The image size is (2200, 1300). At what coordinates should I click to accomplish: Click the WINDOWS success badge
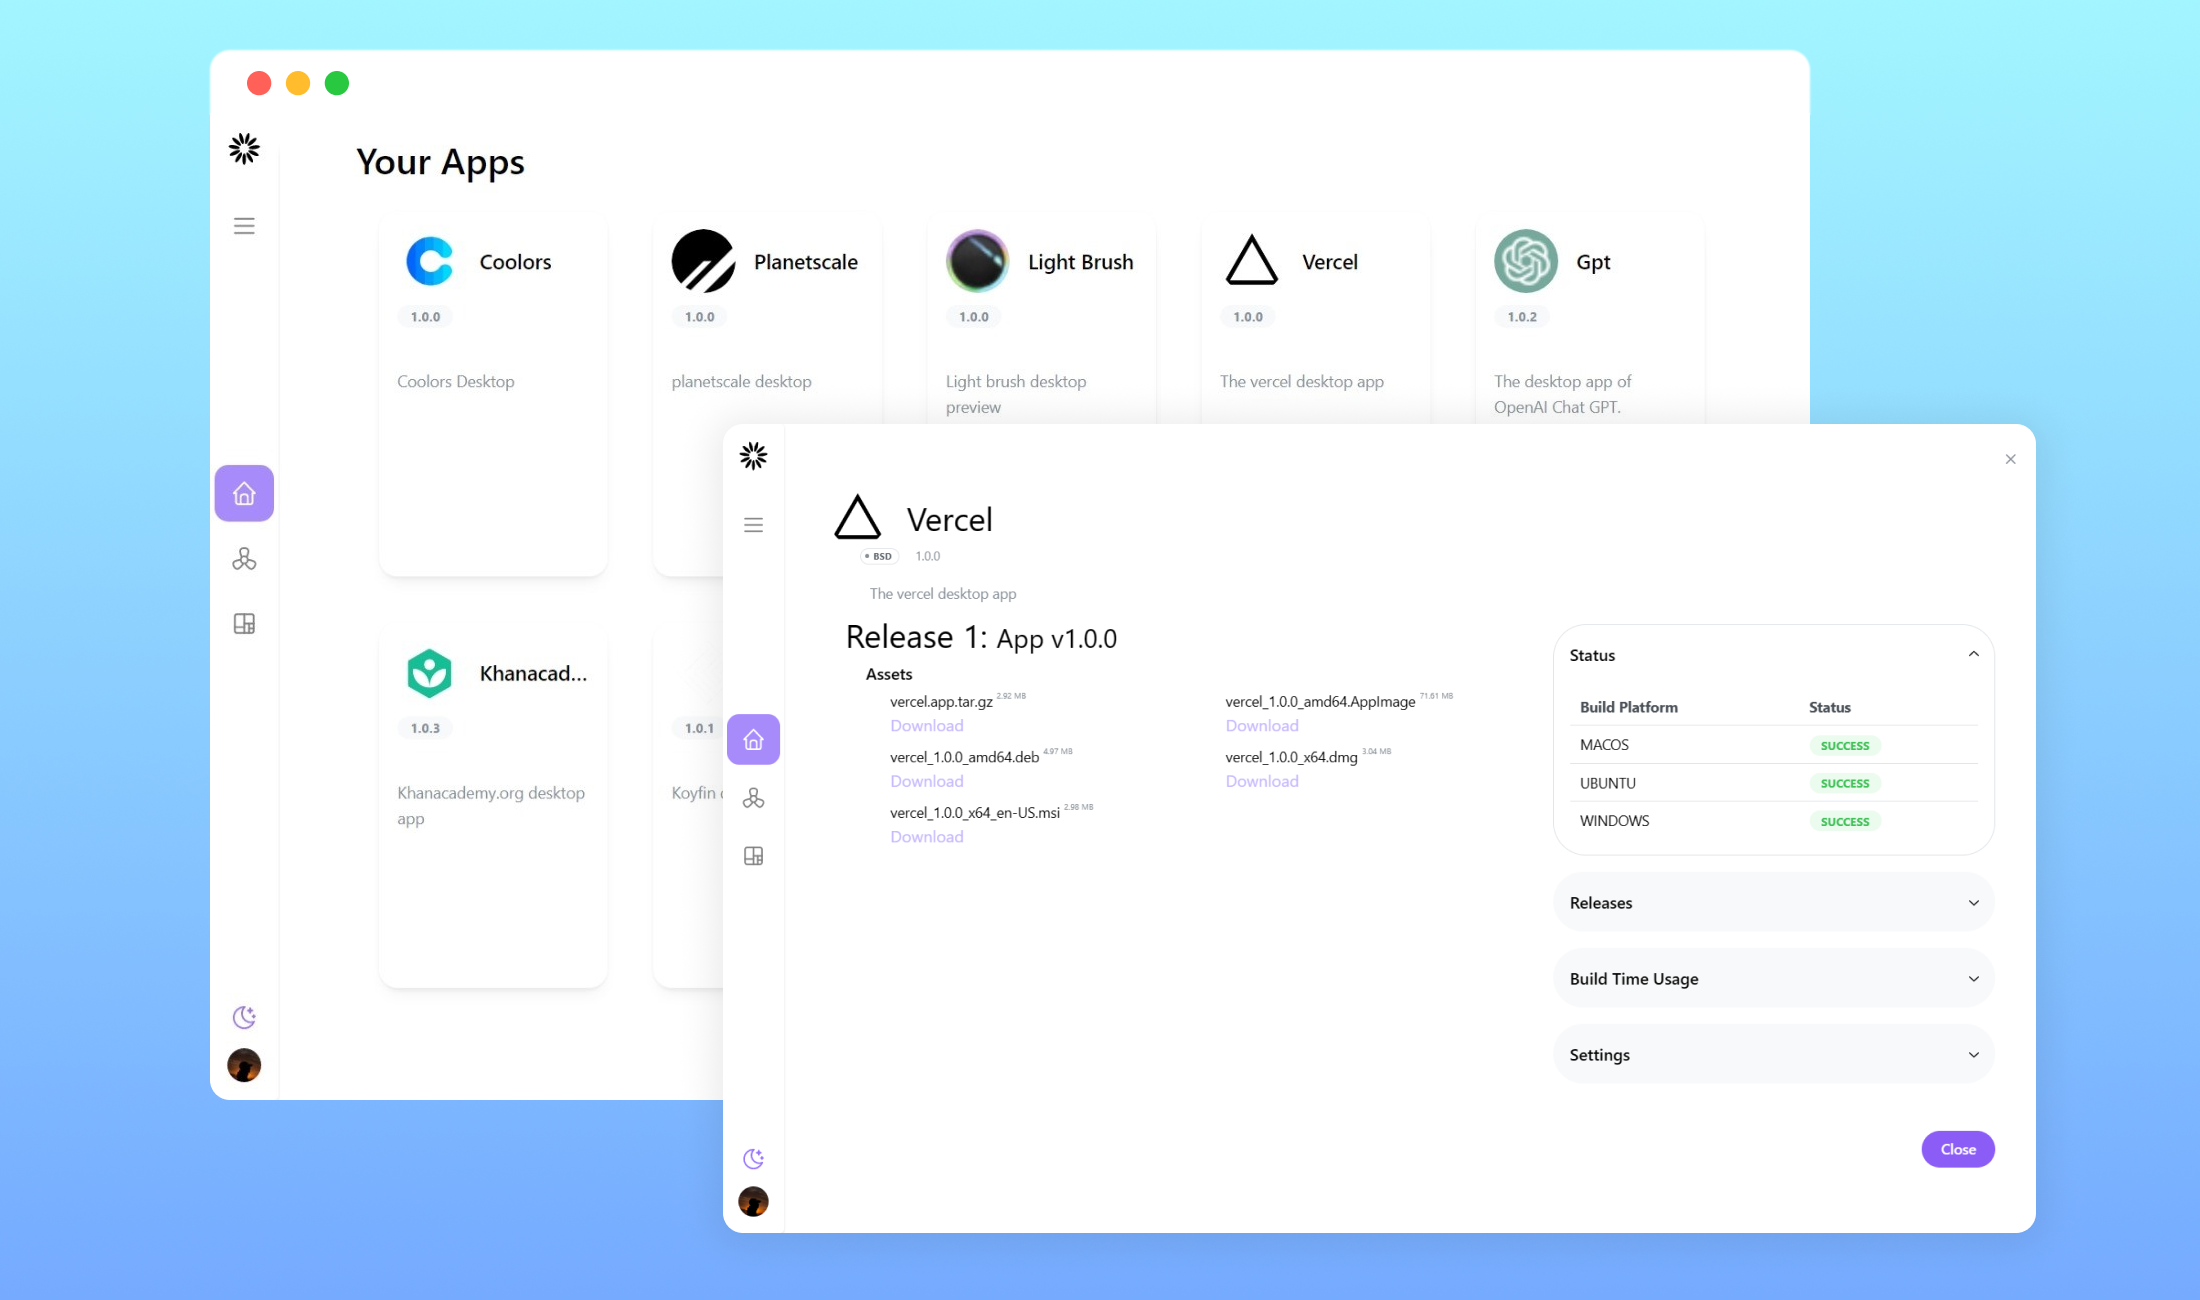click(x=1845, y=821)
